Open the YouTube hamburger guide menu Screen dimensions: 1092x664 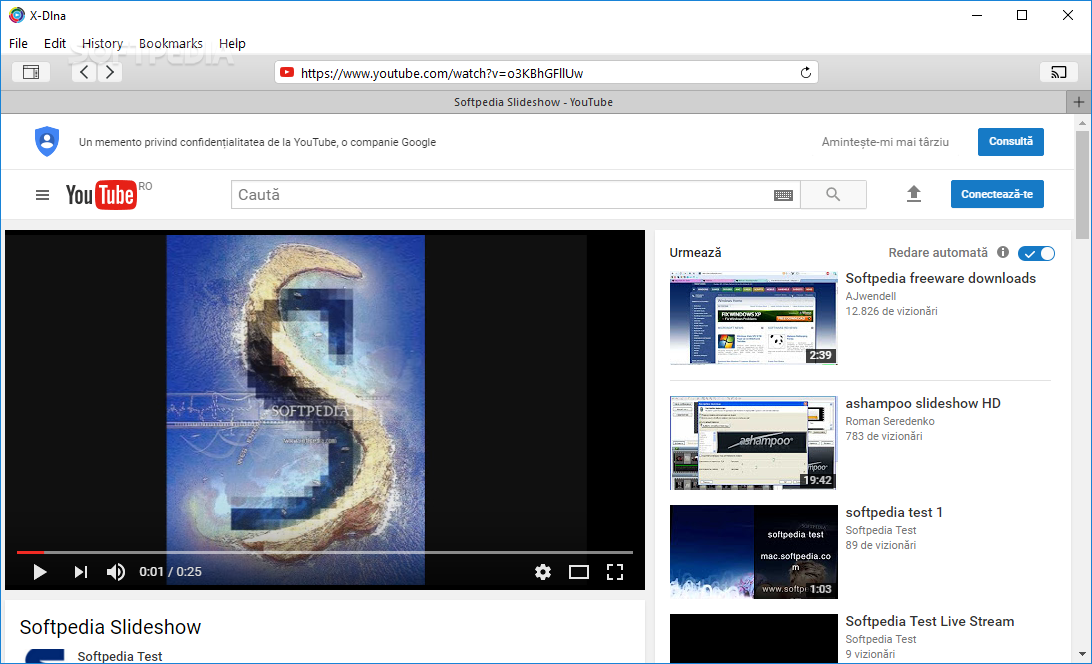(42, 195)
